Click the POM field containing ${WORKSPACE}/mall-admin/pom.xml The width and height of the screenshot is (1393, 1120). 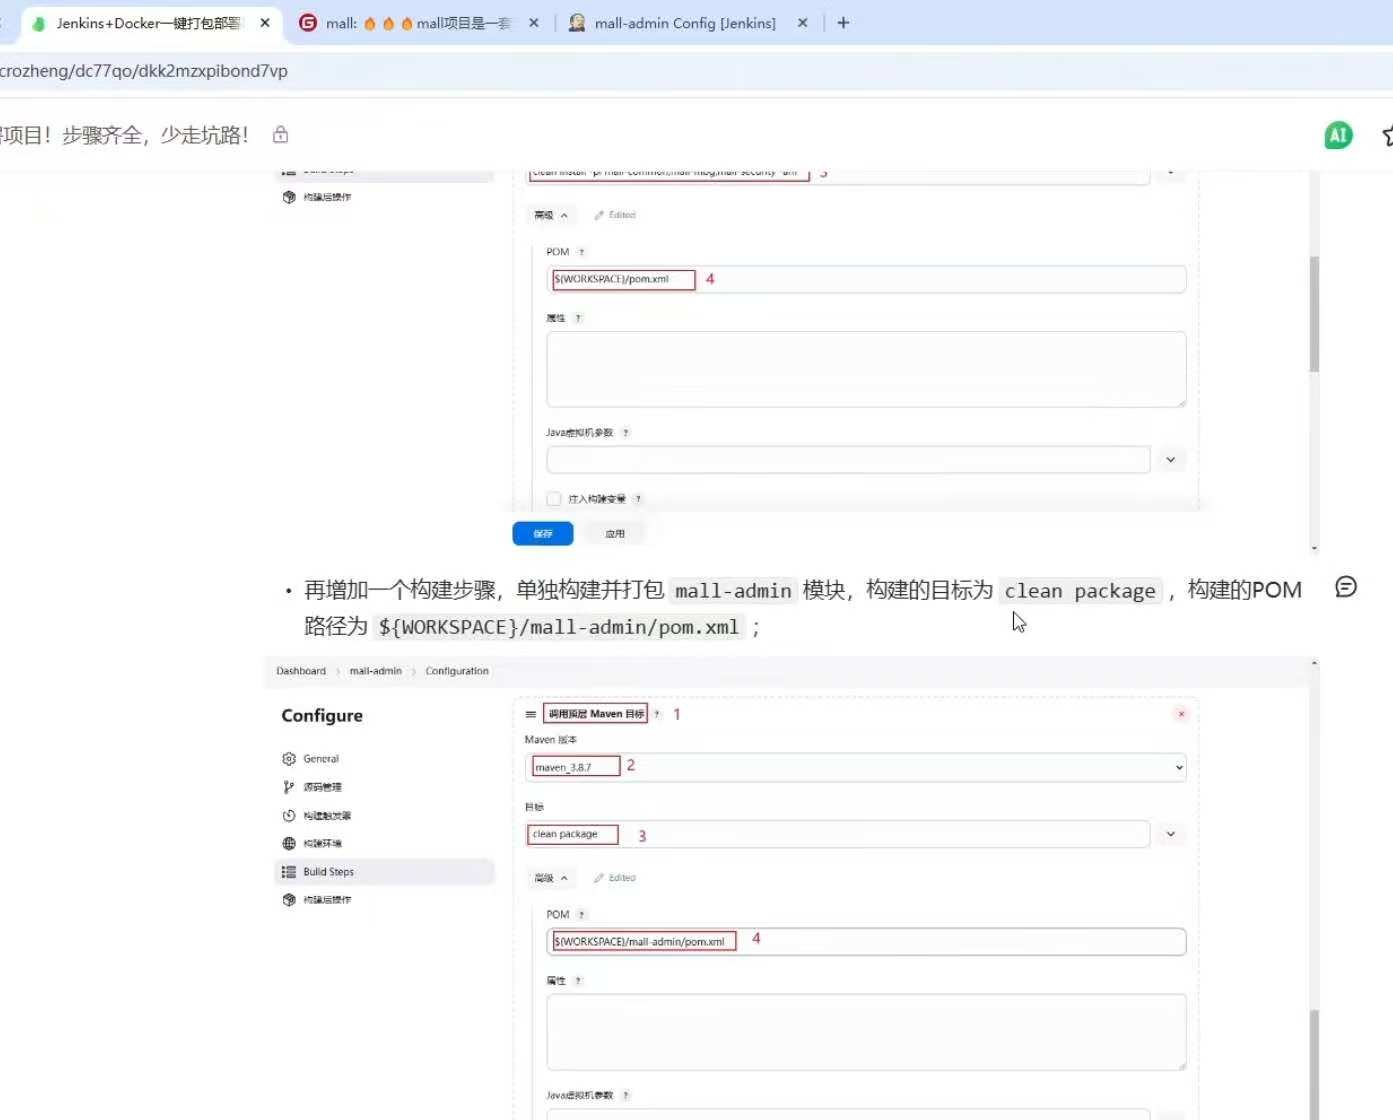click(866, 942)
